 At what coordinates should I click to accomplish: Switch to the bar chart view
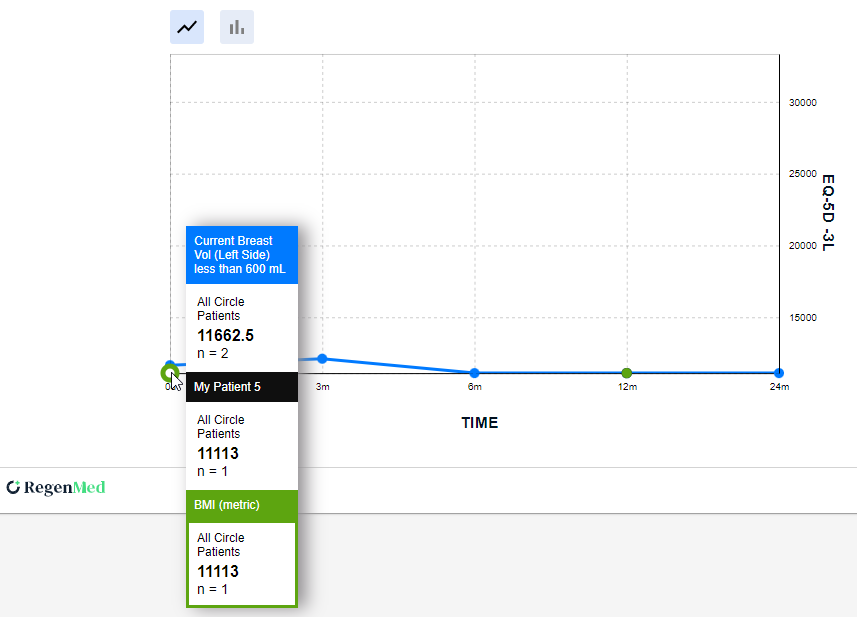[237, 27]
